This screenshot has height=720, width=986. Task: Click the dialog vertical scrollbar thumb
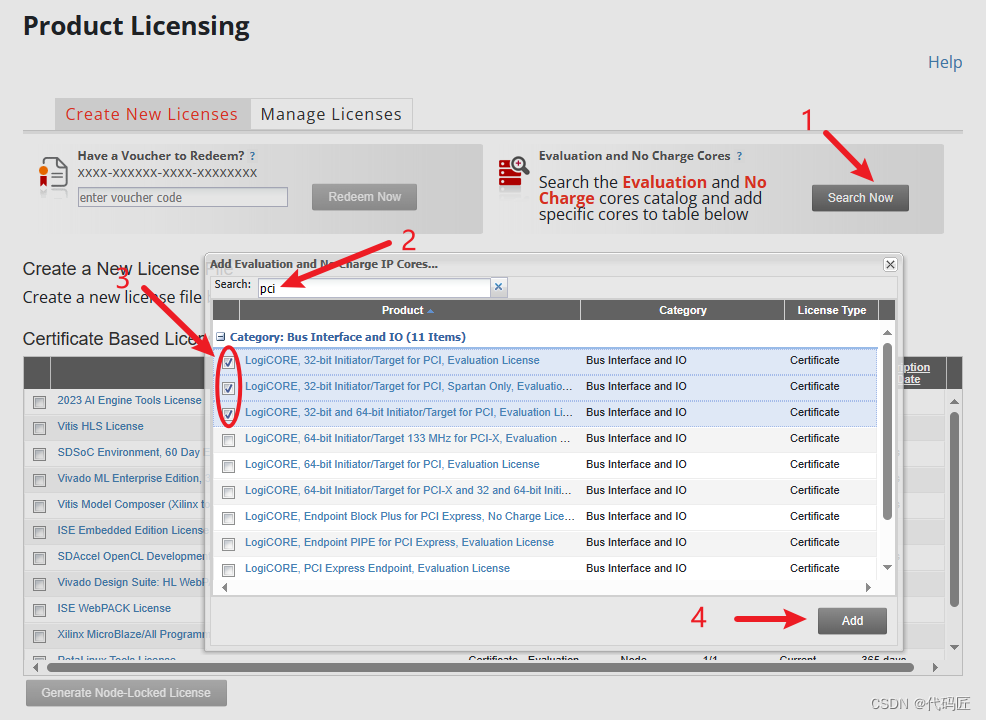point(887,431)
